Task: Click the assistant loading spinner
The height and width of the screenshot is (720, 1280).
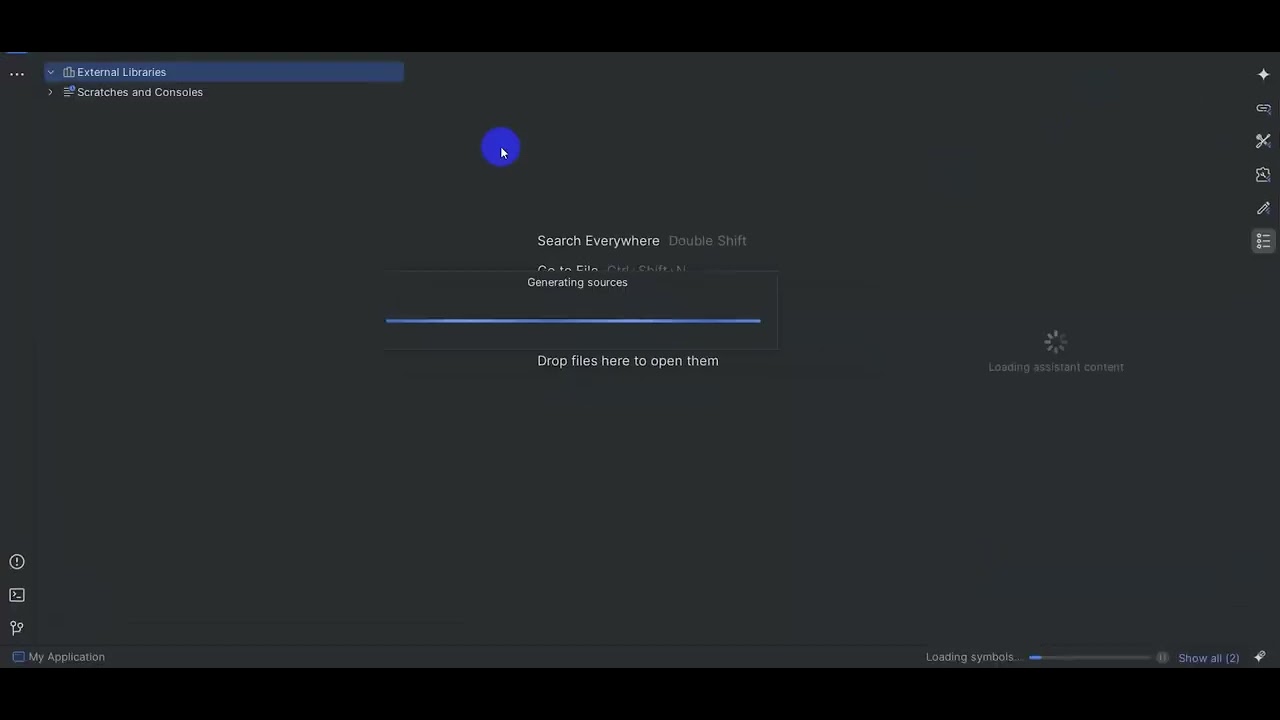Action: (x=1056, y=342)
